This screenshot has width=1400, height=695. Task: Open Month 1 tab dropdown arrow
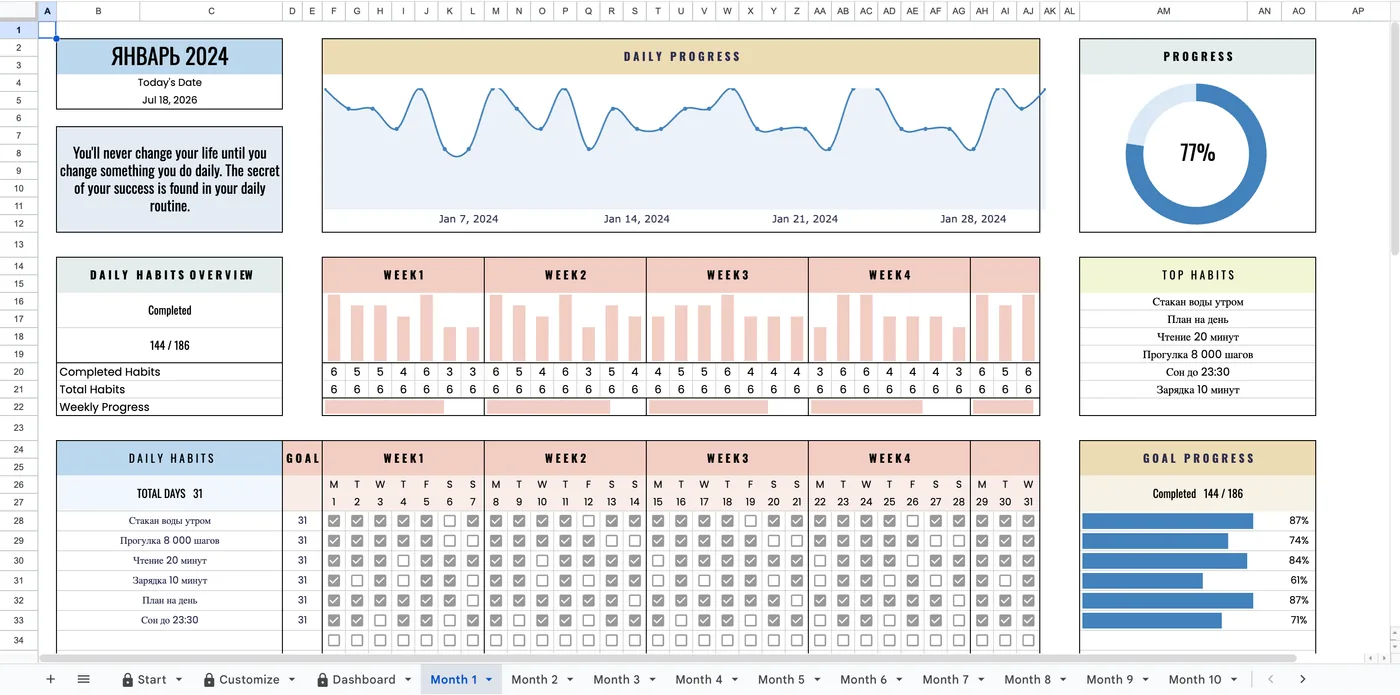point(489,680)
